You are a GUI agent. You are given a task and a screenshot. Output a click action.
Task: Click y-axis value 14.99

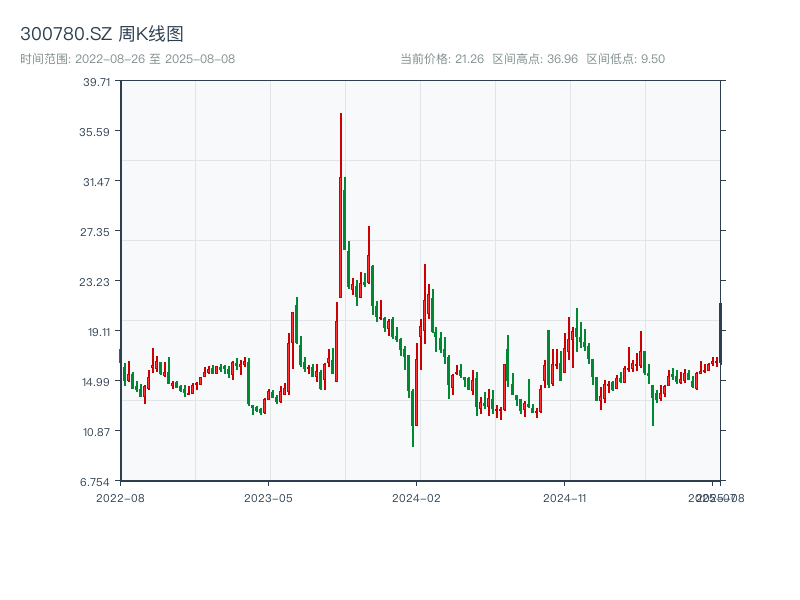96,382
